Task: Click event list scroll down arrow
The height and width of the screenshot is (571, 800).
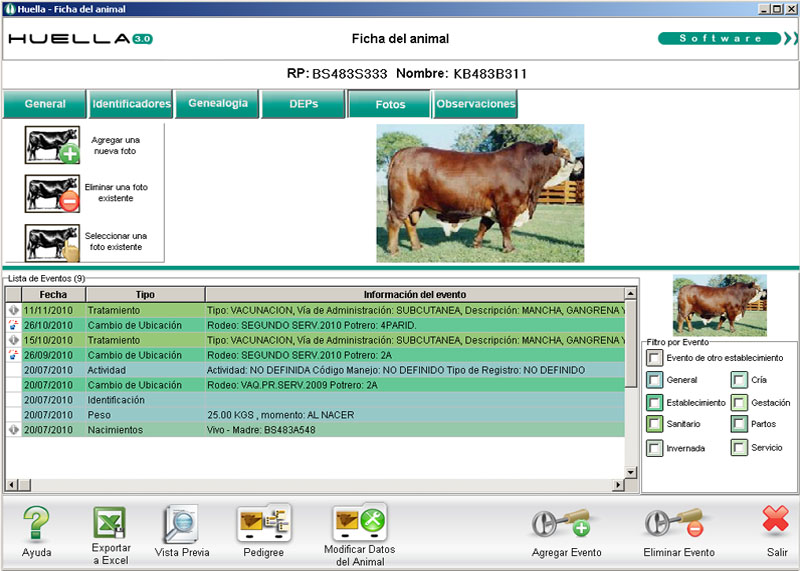Action: pyautogui.click(x=631, y=472)
